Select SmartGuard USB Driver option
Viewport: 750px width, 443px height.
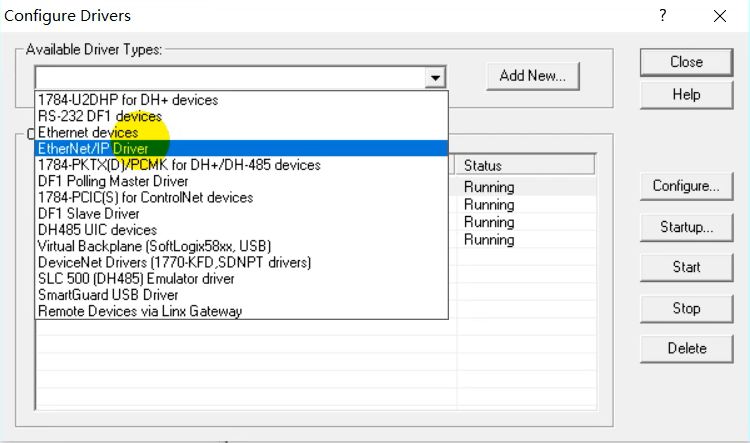click(242, 295)
